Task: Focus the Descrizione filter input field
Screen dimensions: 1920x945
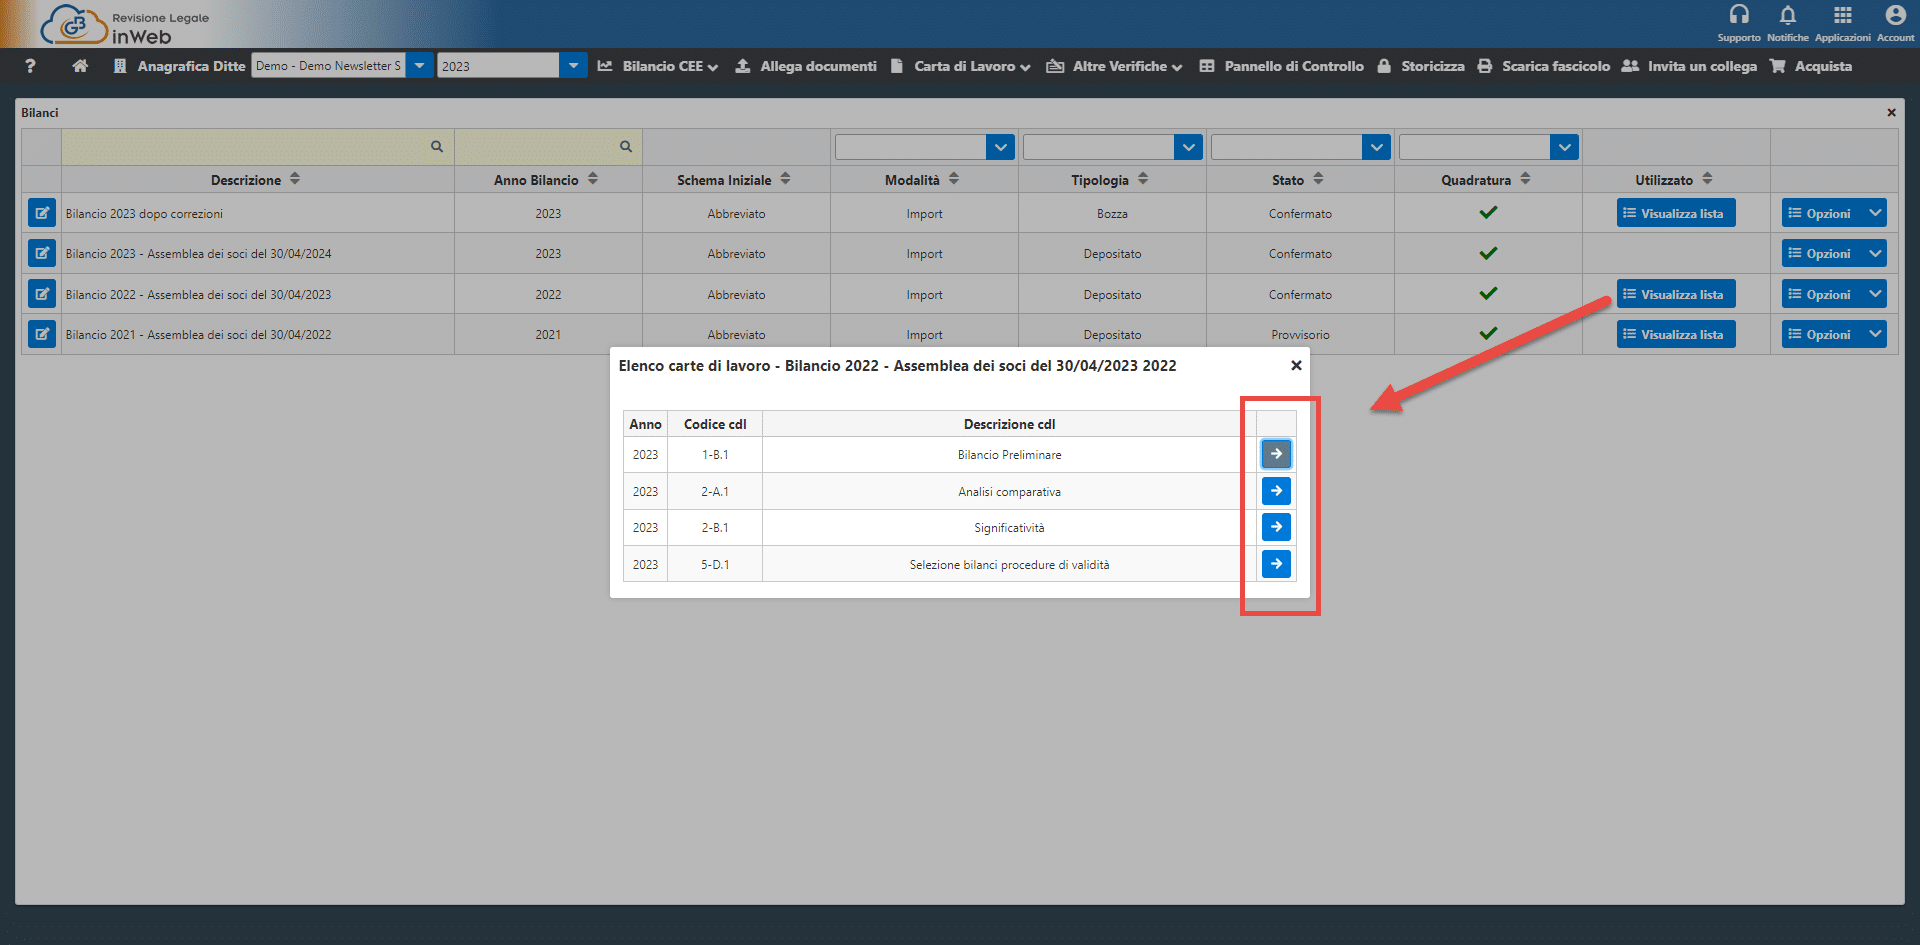Action: (x=258, y=147)
